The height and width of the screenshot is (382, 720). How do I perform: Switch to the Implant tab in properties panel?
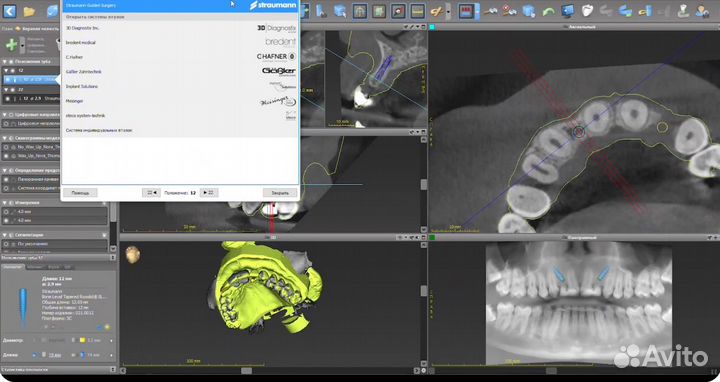pyautogui.click(x=13, y=267)
